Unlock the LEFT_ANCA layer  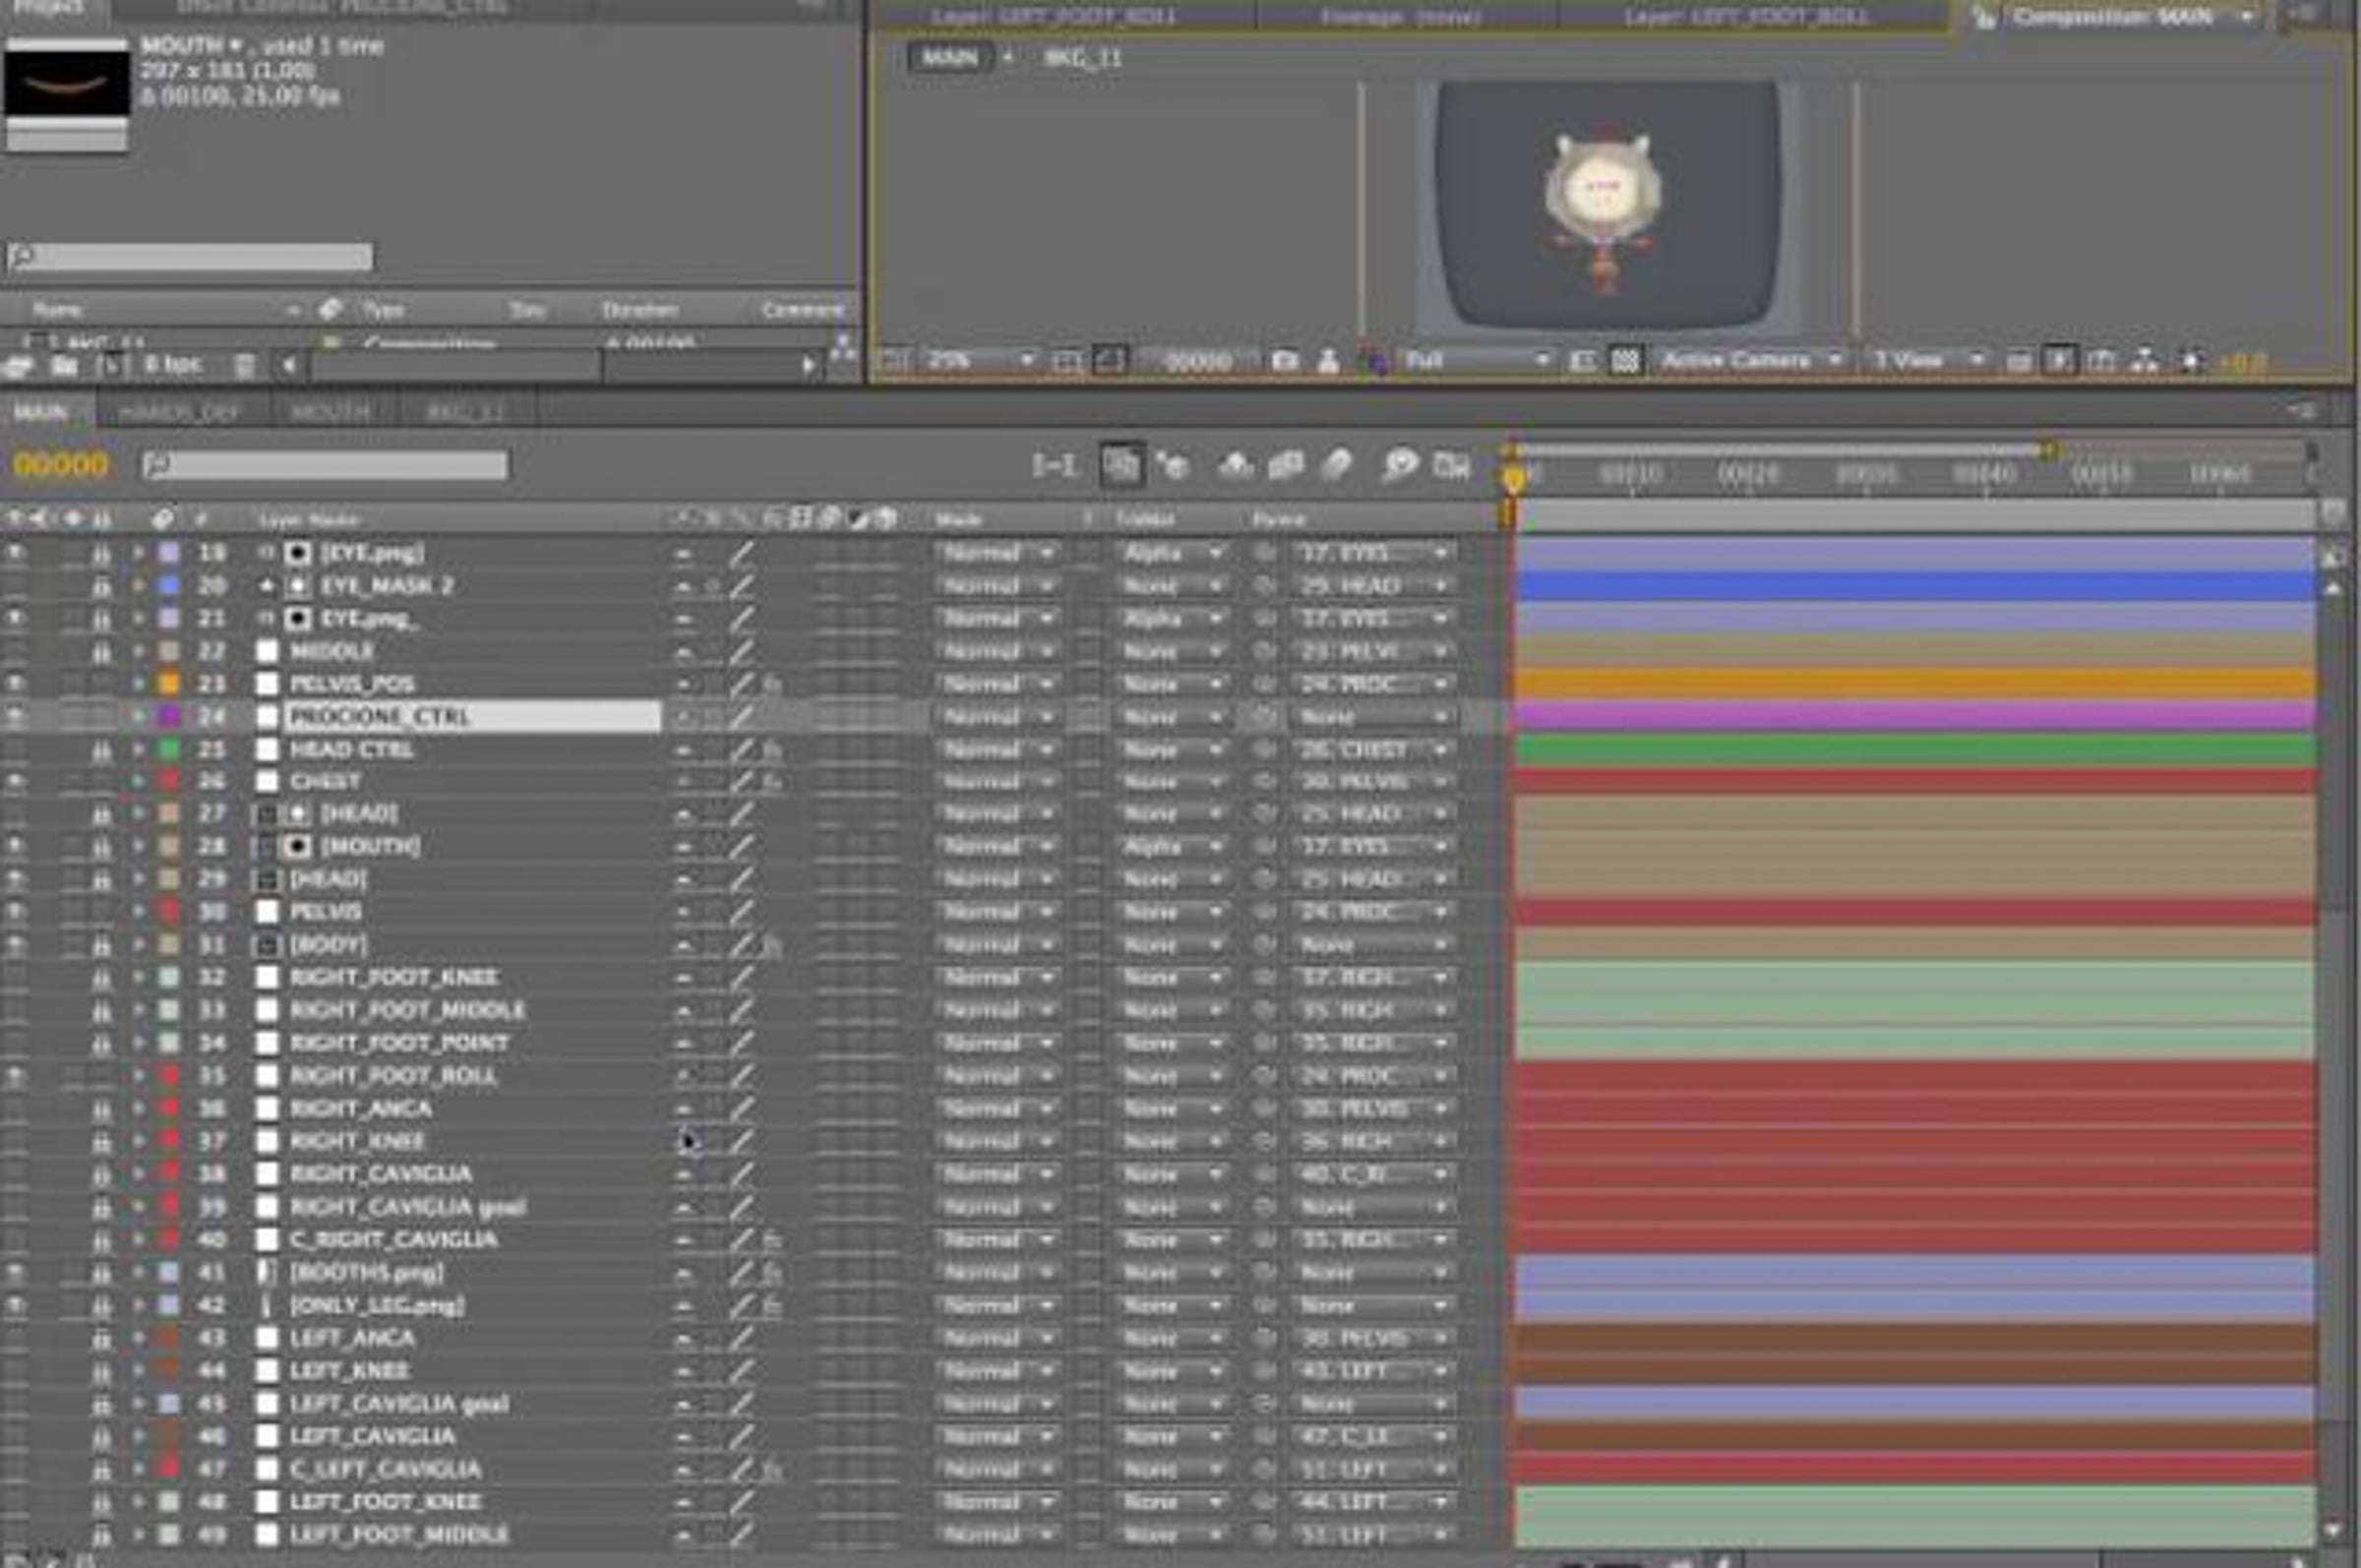101,1338
